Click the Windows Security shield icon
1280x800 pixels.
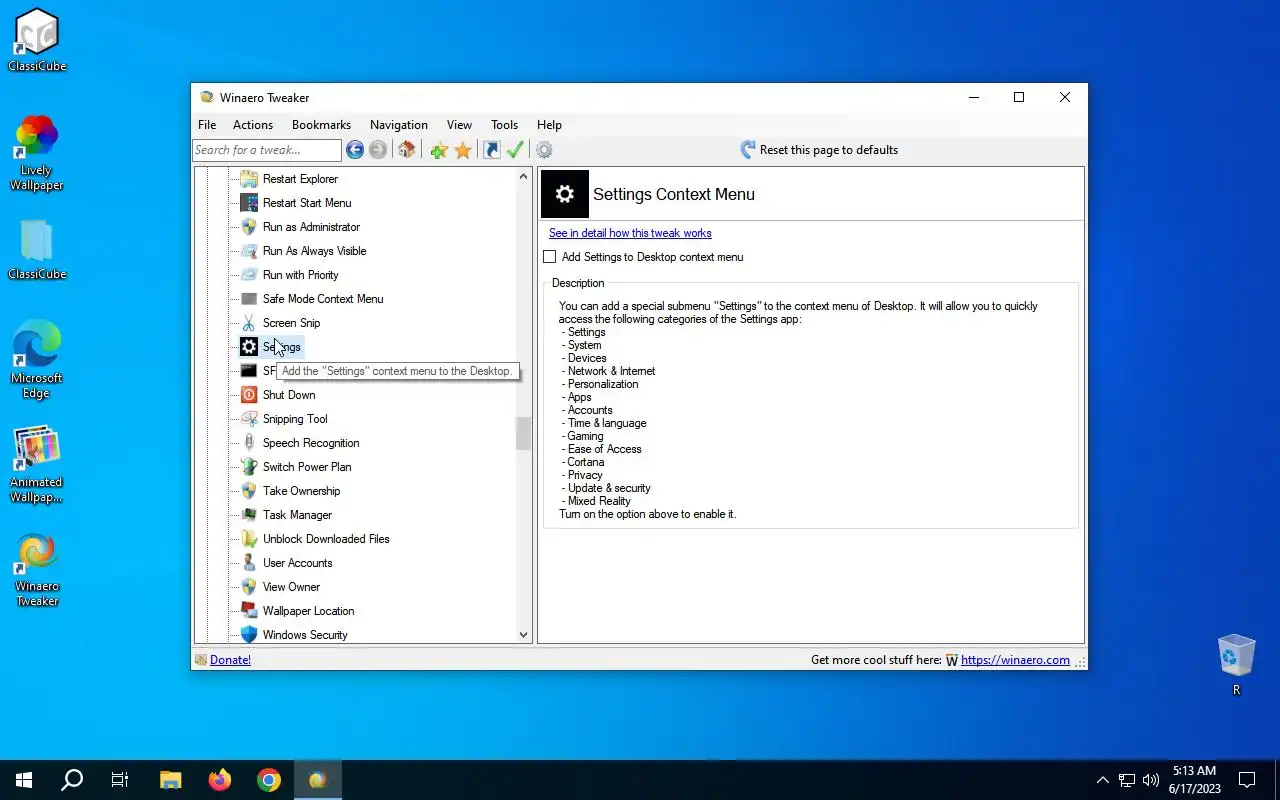tap(249, 635)
